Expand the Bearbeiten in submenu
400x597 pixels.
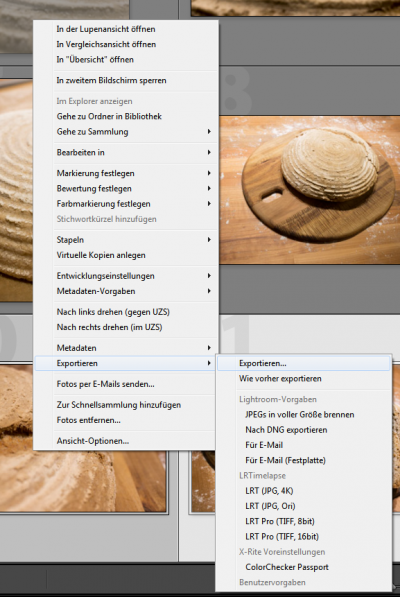[126, 152]
